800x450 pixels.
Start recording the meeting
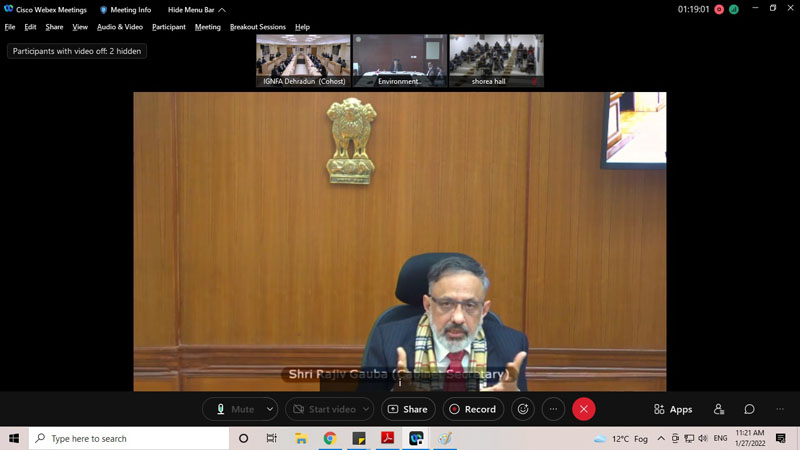[x=473, y=409]
